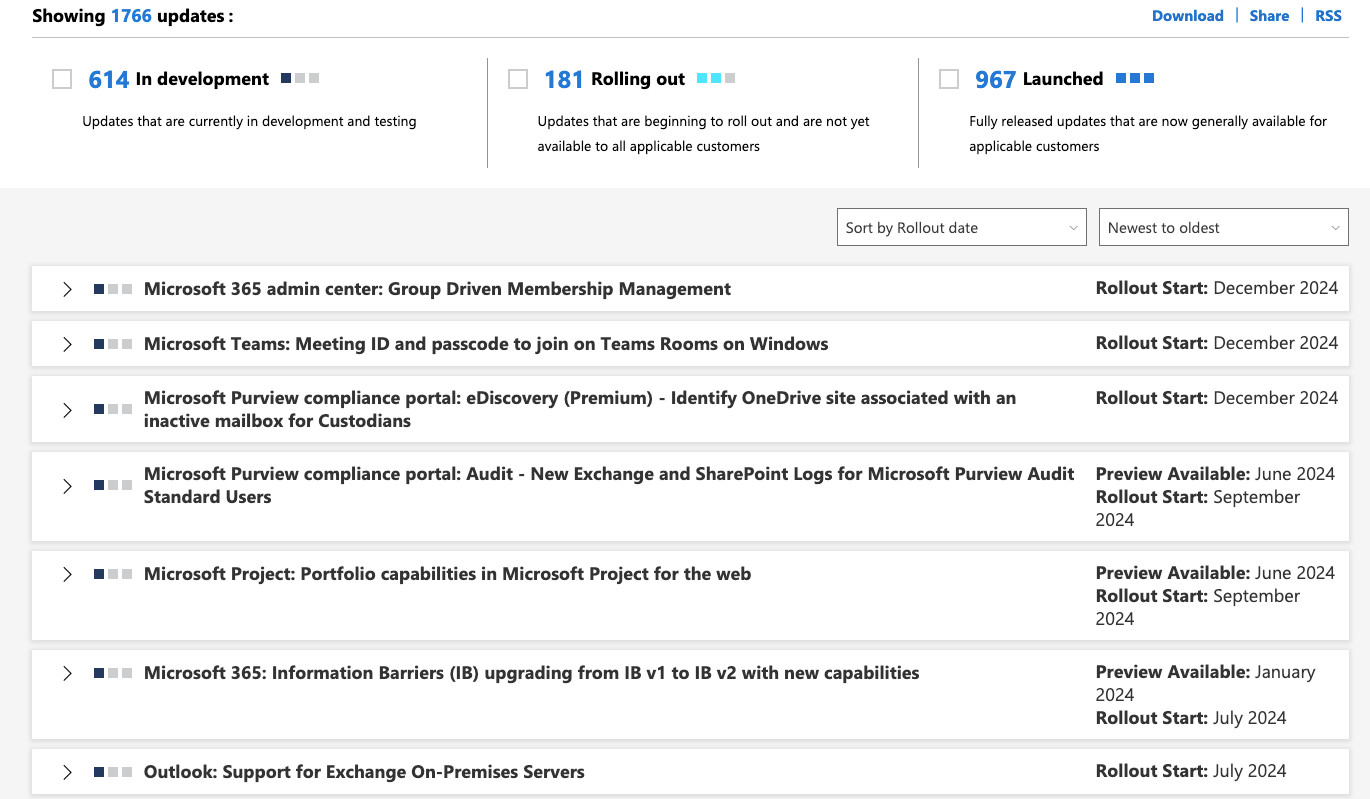Click Preview Available January 2024 for Information Barriers
Screen dimensions: 1370x799
point(1206,683)
